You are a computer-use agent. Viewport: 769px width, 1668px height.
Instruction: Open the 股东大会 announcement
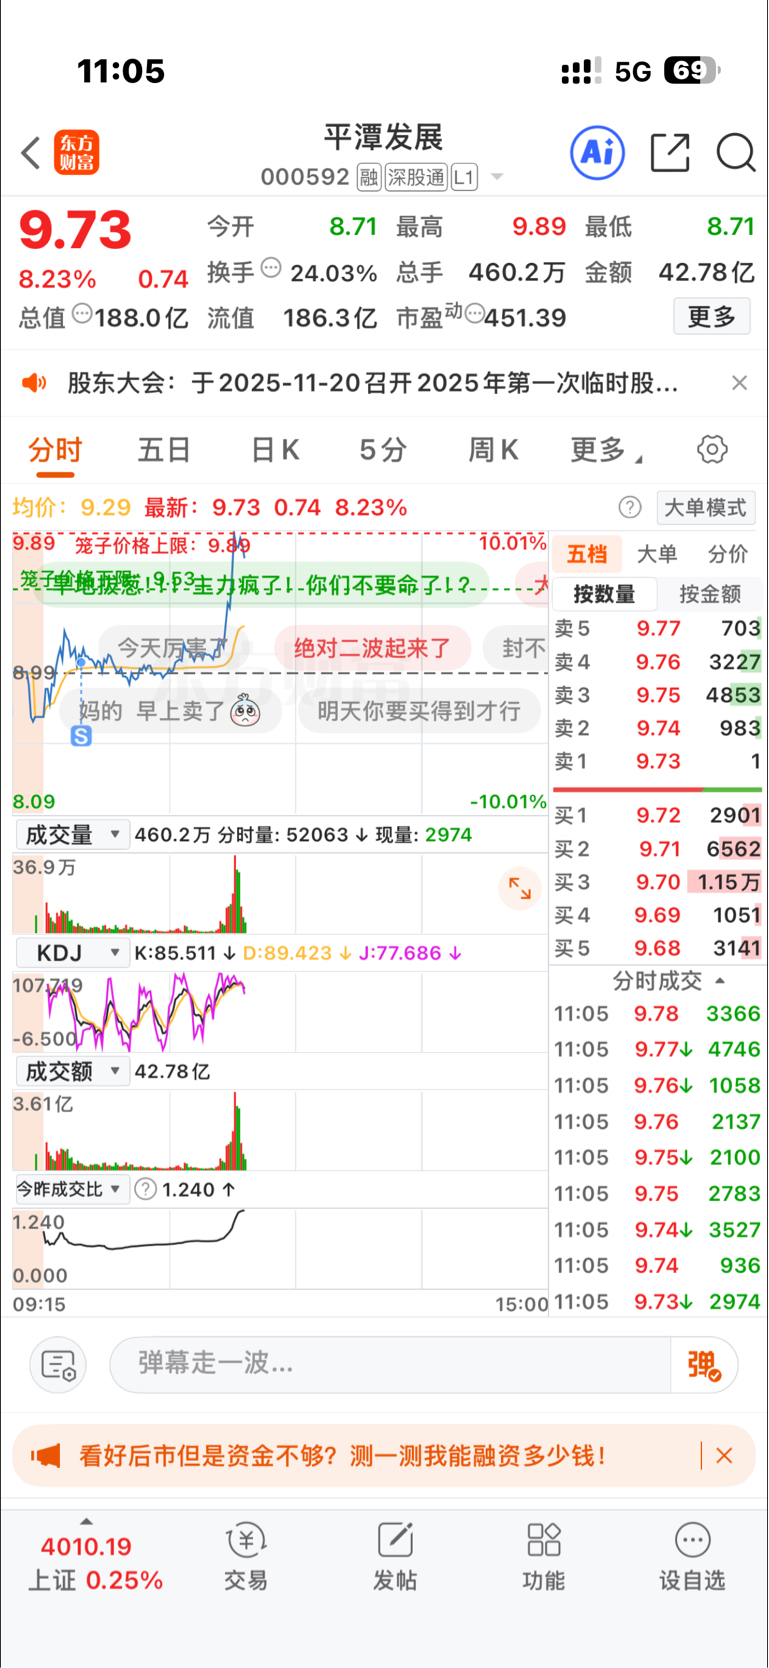373,383
